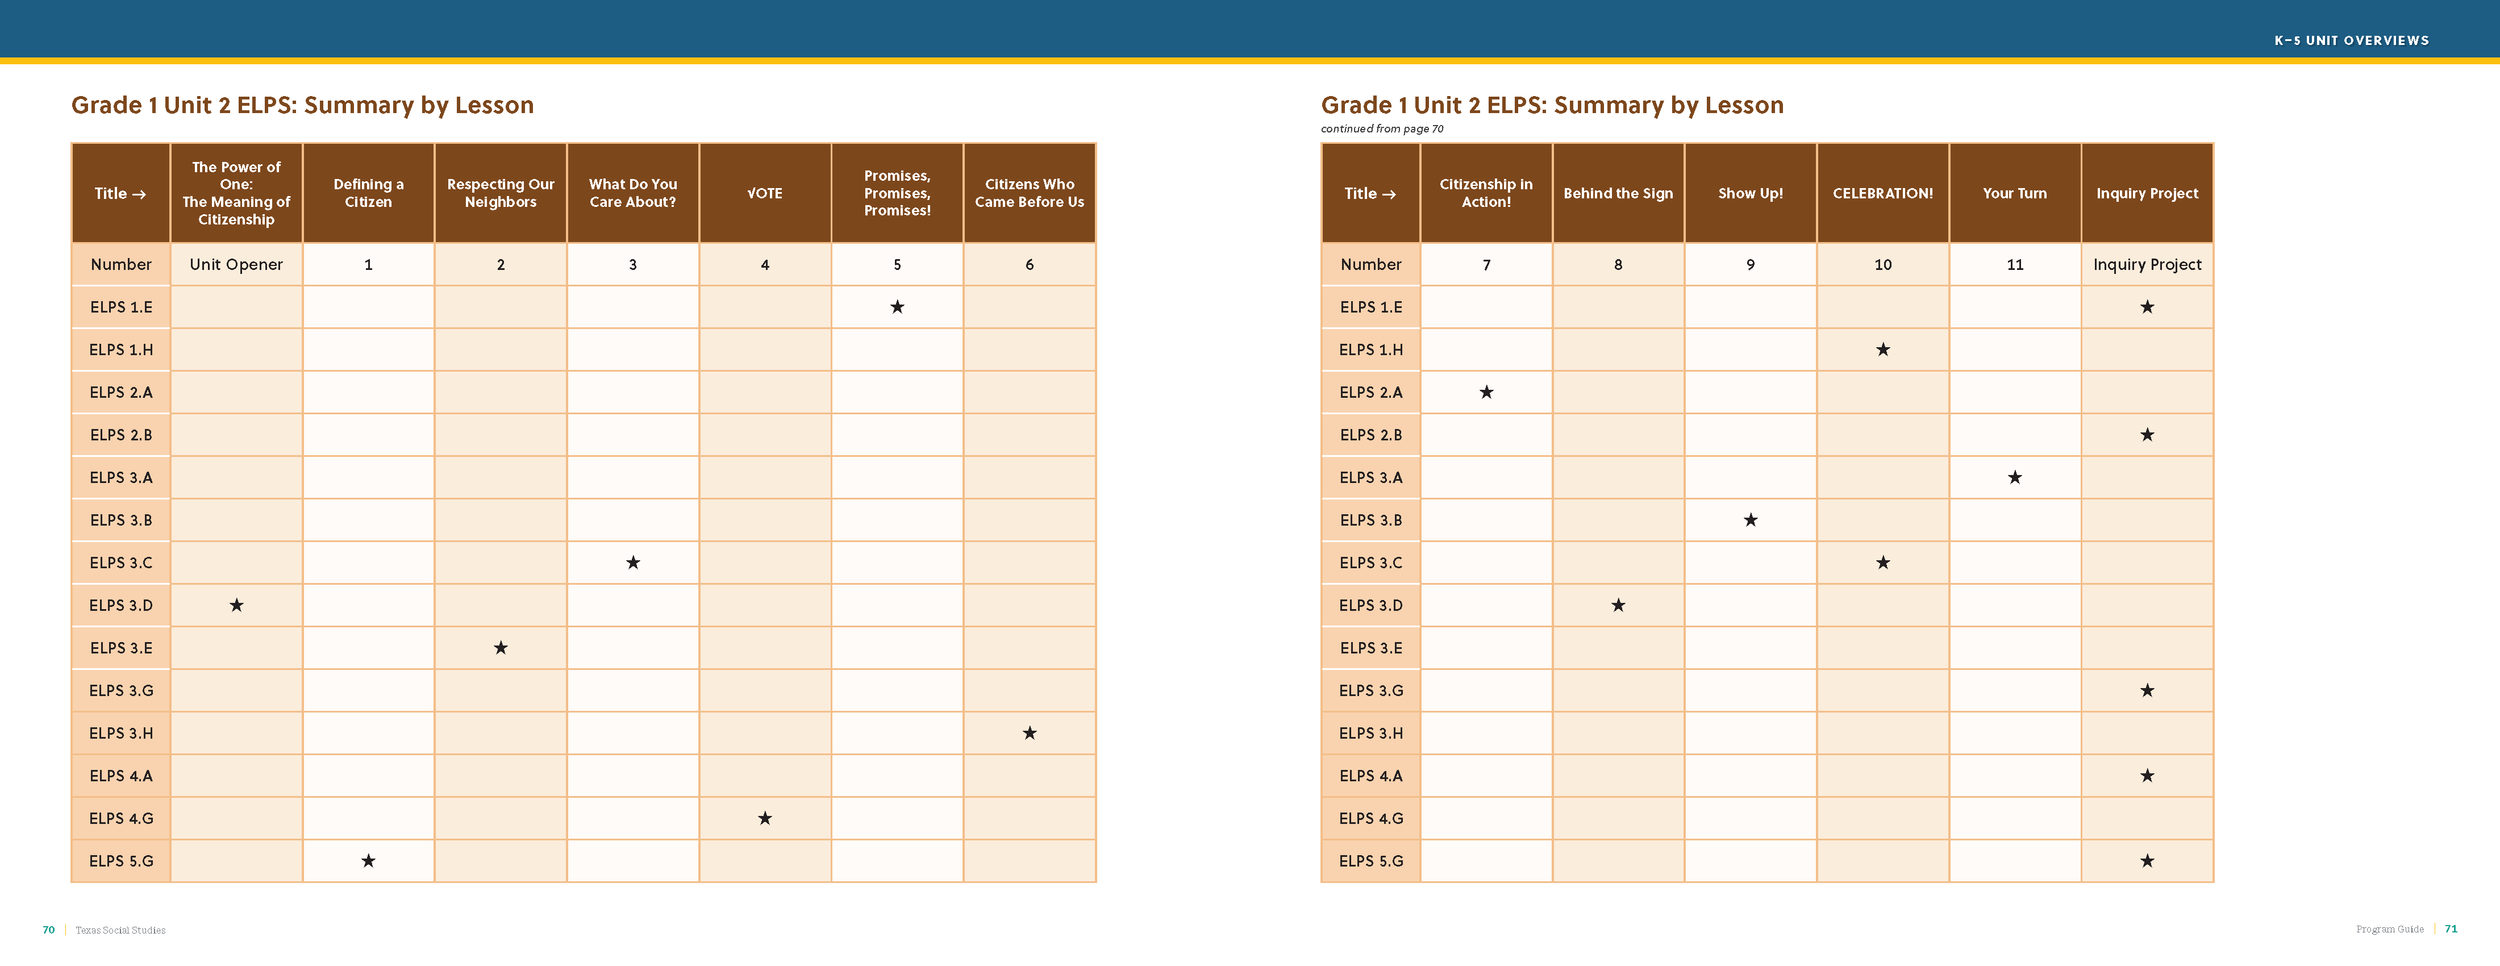Select 'The Power of One' column header

pos(236,193)
